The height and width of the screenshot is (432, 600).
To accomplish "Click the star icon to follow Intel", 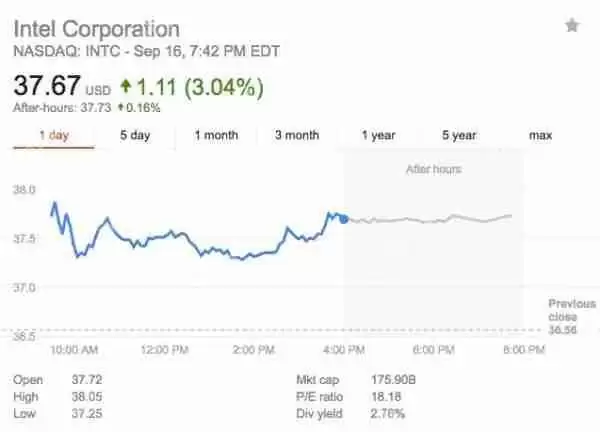I will (572, 26).
